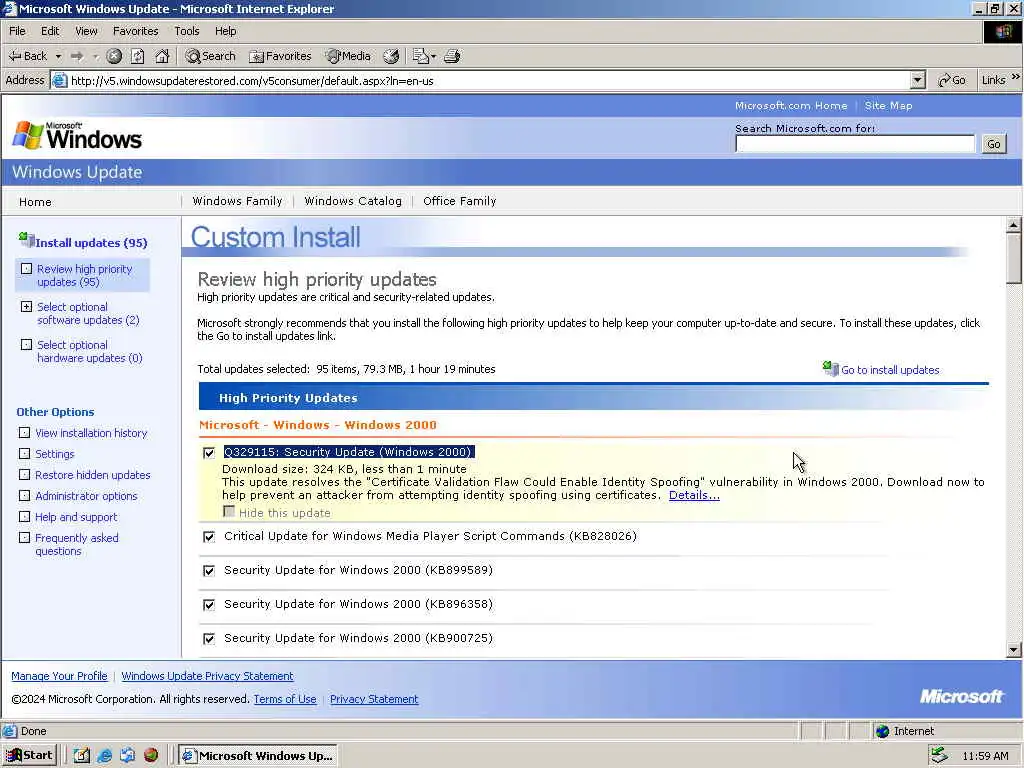Open the Forward button history dropdown arrow
The height and width of the screenshot is (768, 1024).
95,56
